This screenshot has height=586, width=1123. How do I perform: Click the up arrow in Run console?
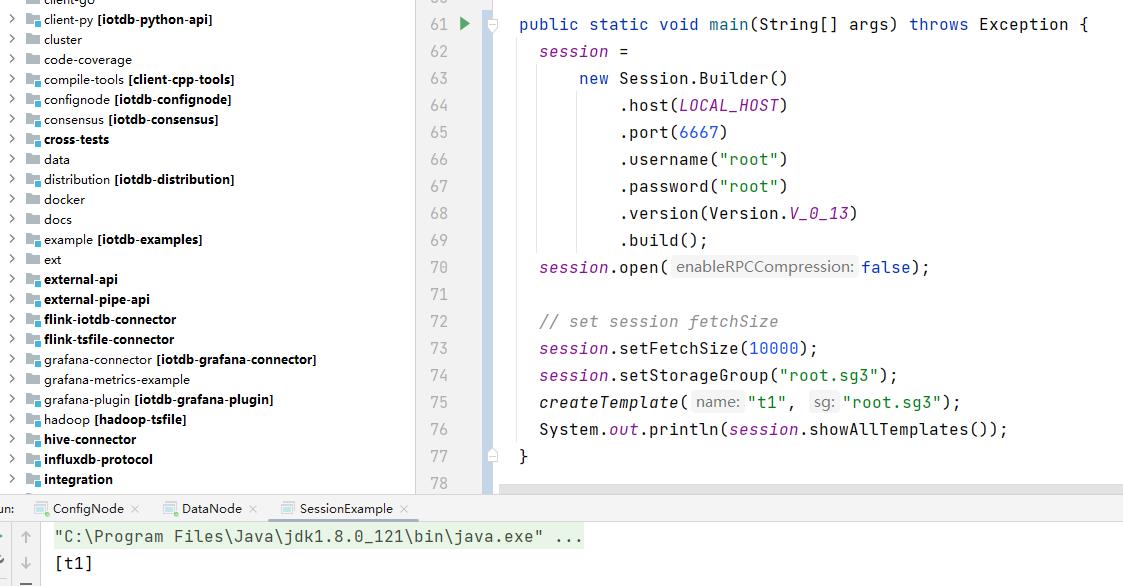pos(26,537)
